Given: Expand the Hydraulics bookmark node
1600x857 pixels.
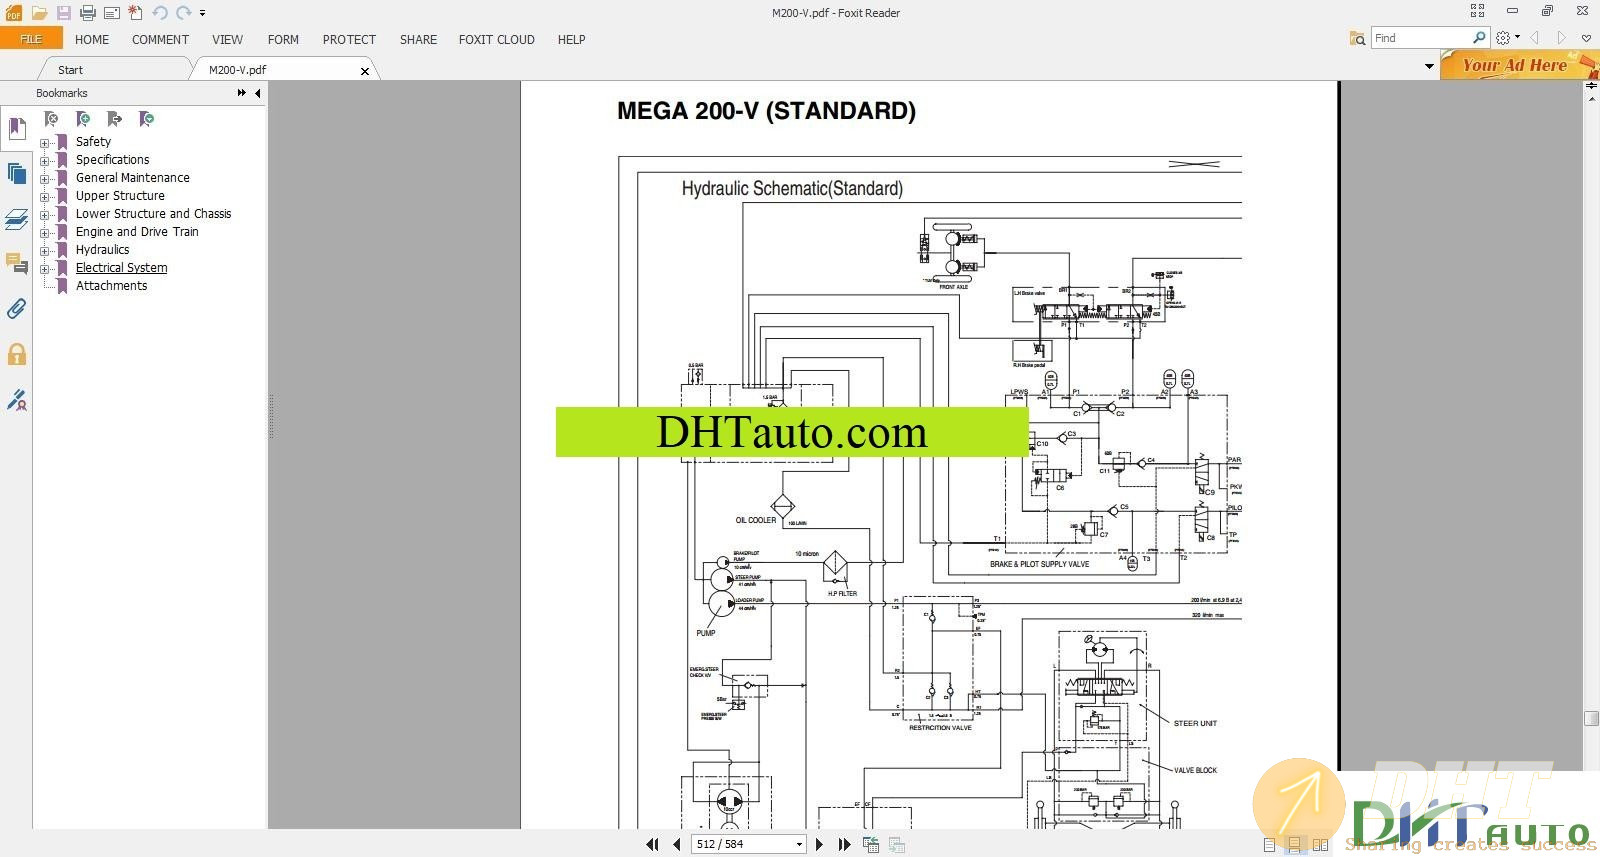Looking at the screenshot, I should click(44, 251).
